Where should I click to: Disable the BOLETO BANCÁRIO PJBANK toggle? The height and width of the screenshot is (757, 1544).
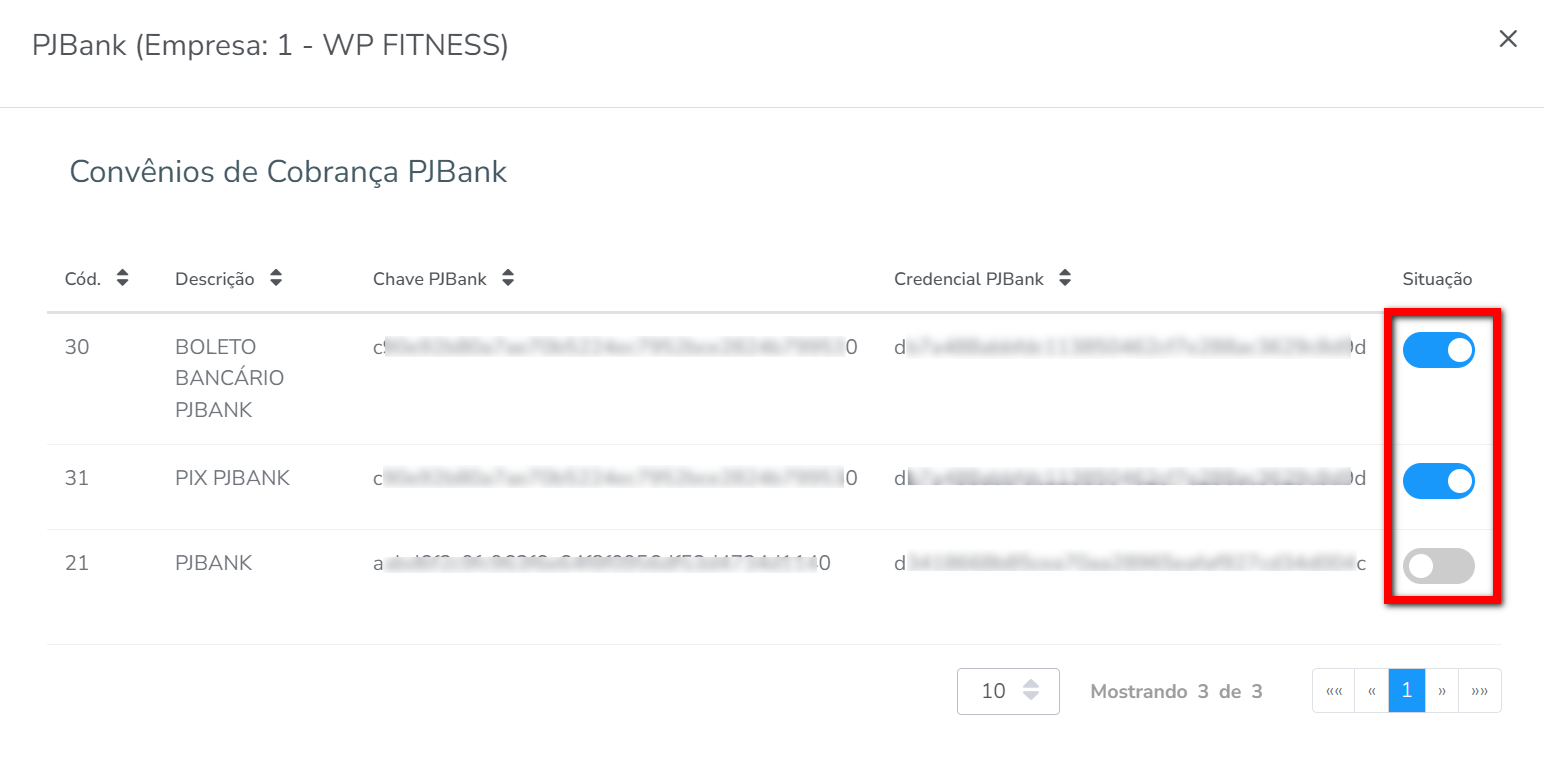[1438, 350]
